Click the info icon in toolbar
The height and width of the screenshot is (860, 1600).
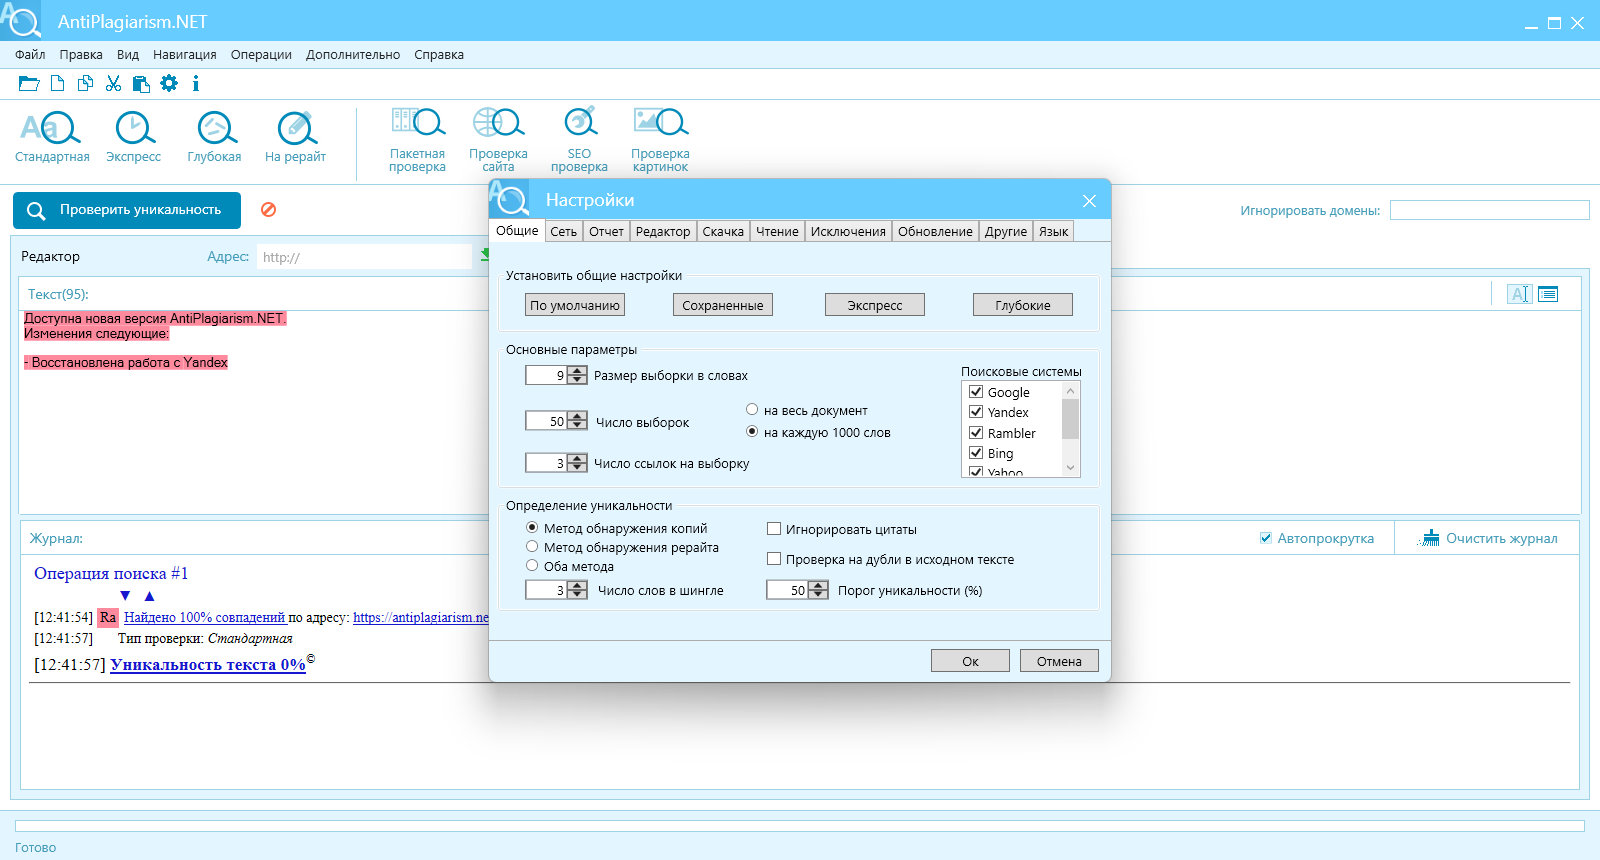coord(196,84)
